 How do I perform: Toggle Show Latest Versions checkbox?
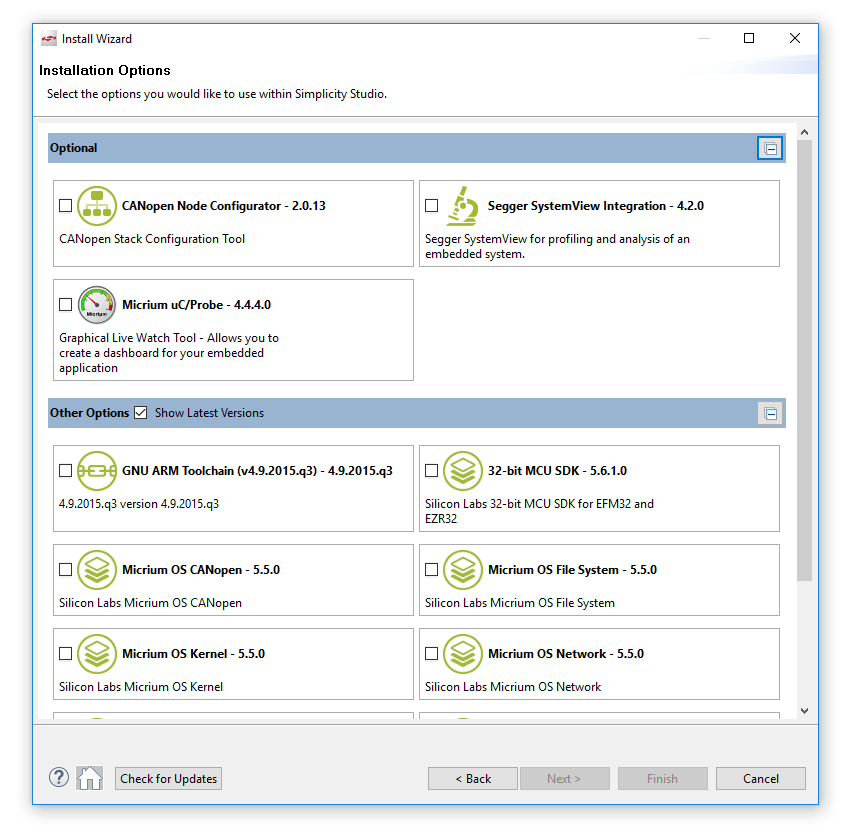140,413
